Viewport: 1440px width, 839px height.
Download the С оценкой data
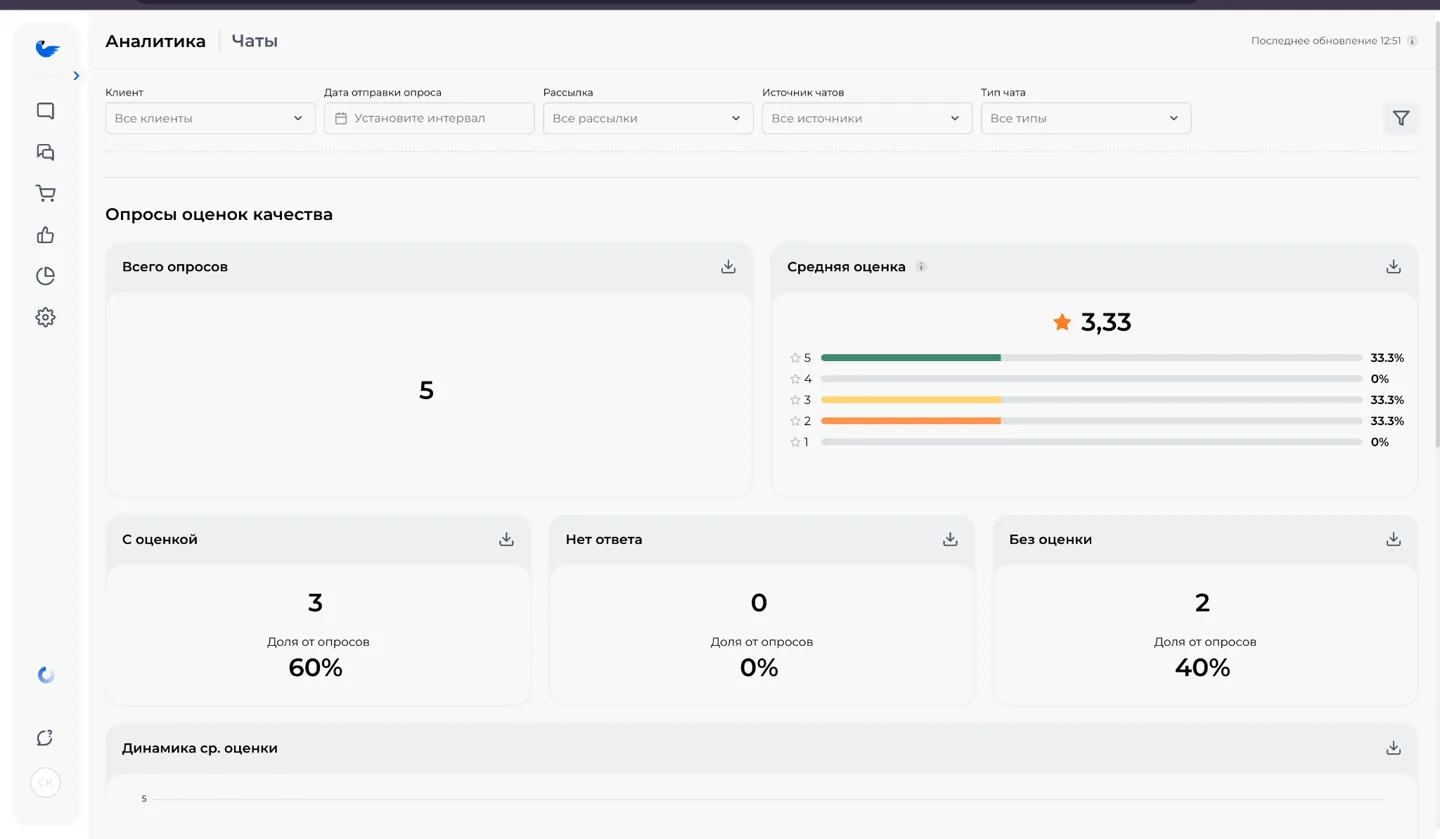[506, 539]
